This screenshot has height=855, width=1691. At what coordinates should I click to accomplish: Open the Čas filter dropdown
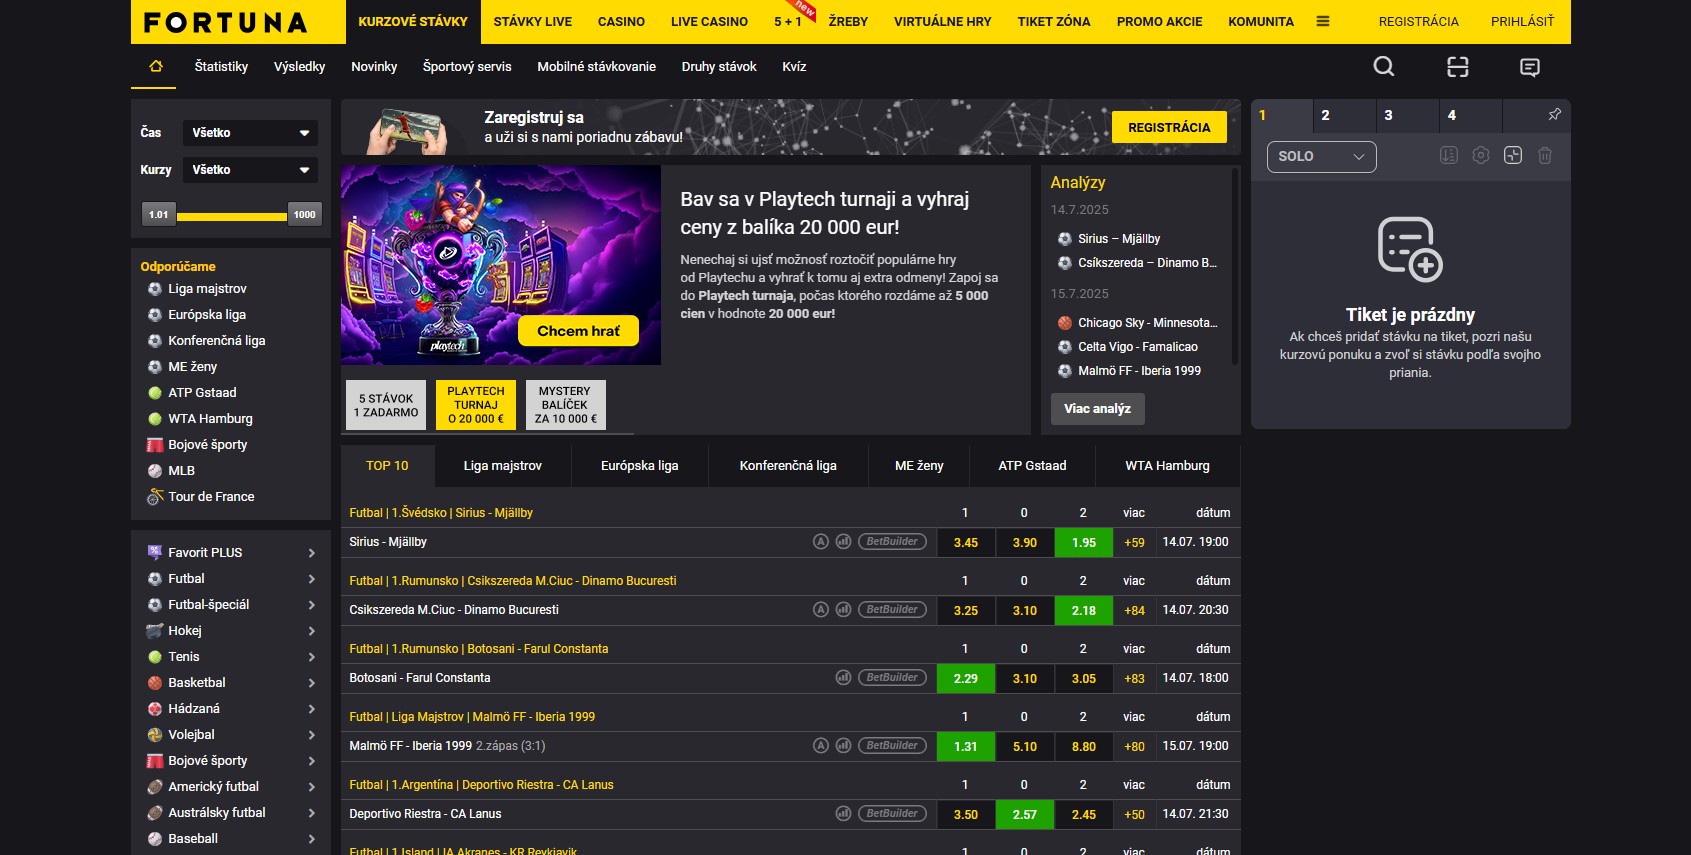tap(250, 133)
